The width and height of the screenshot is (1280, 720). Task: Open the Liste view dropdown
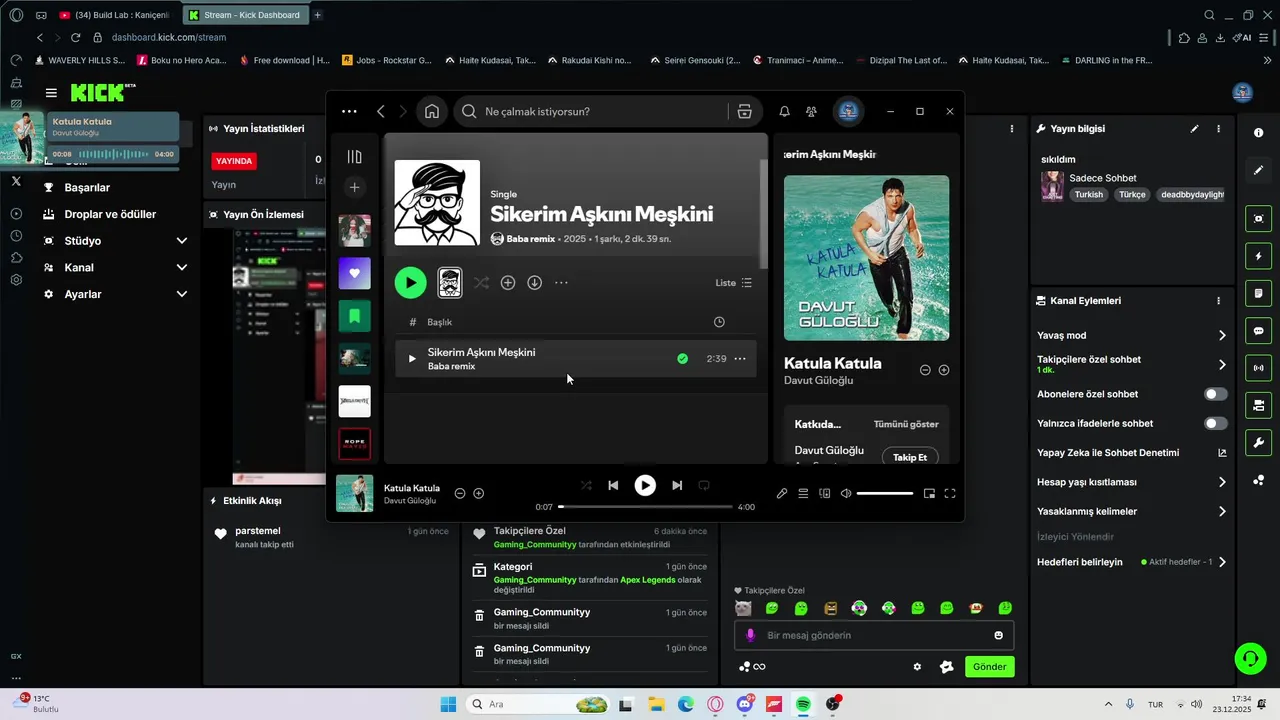tap(734, 283)
